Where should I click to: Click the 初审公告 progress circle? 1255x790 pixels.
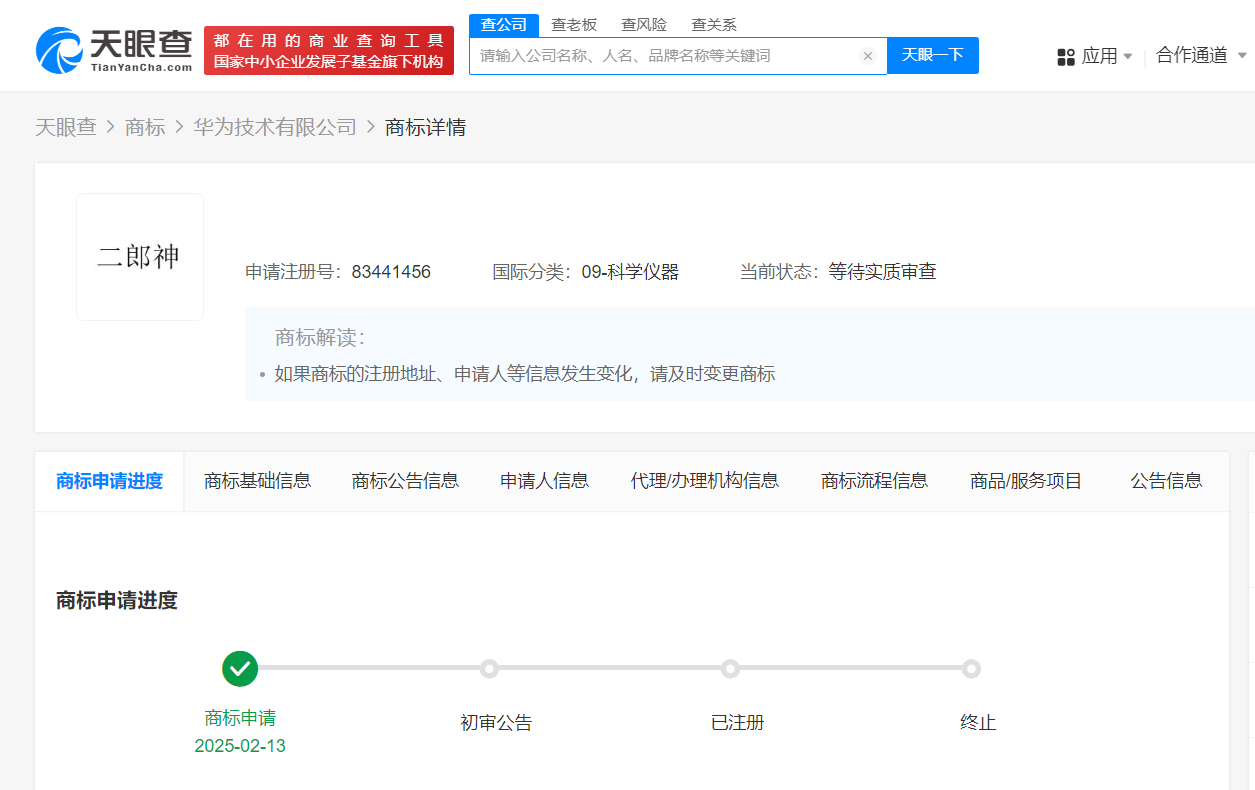(x=489, y=668)
